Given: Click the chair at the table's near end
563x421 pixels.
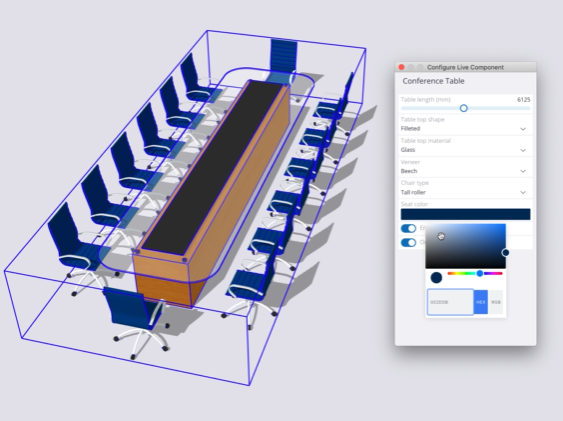Looking at the screenshot, I should click(136, 321).
